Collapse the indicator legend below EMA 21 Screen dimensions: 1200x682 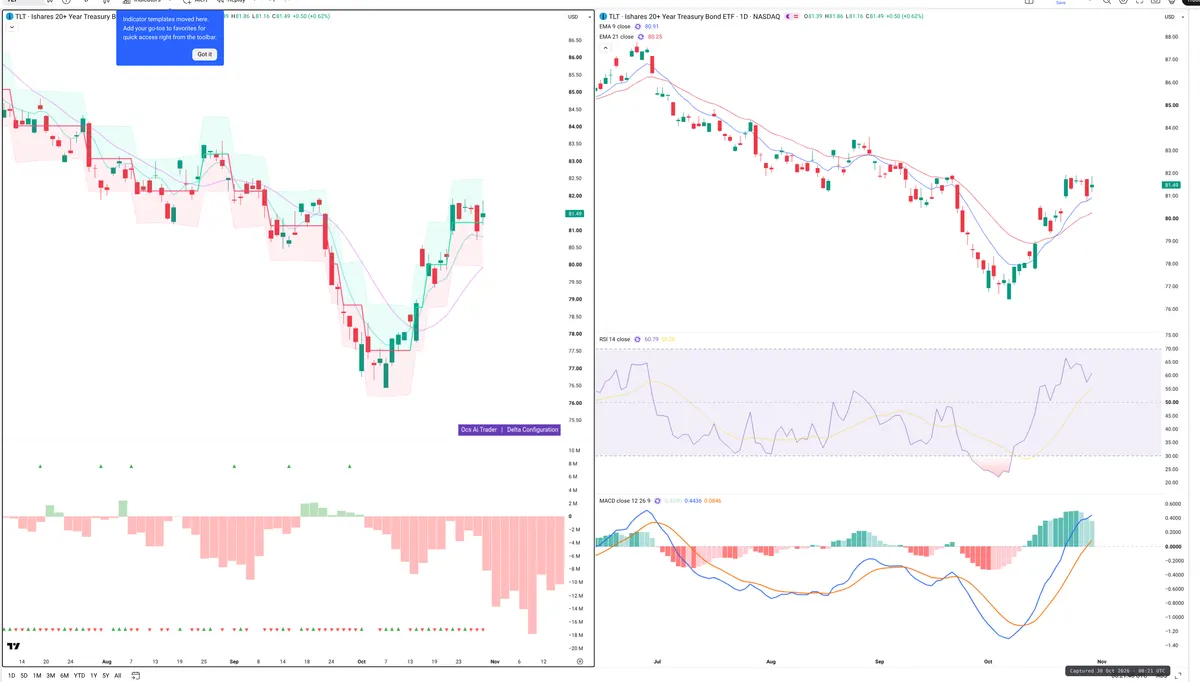(605, 48)
